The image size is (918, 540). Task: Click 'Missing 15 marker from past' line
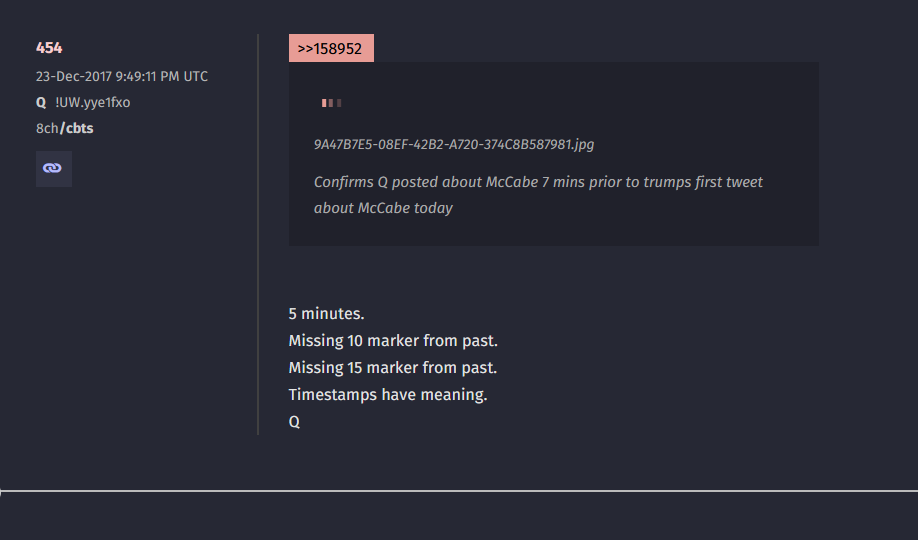click(x=392, y=368)
